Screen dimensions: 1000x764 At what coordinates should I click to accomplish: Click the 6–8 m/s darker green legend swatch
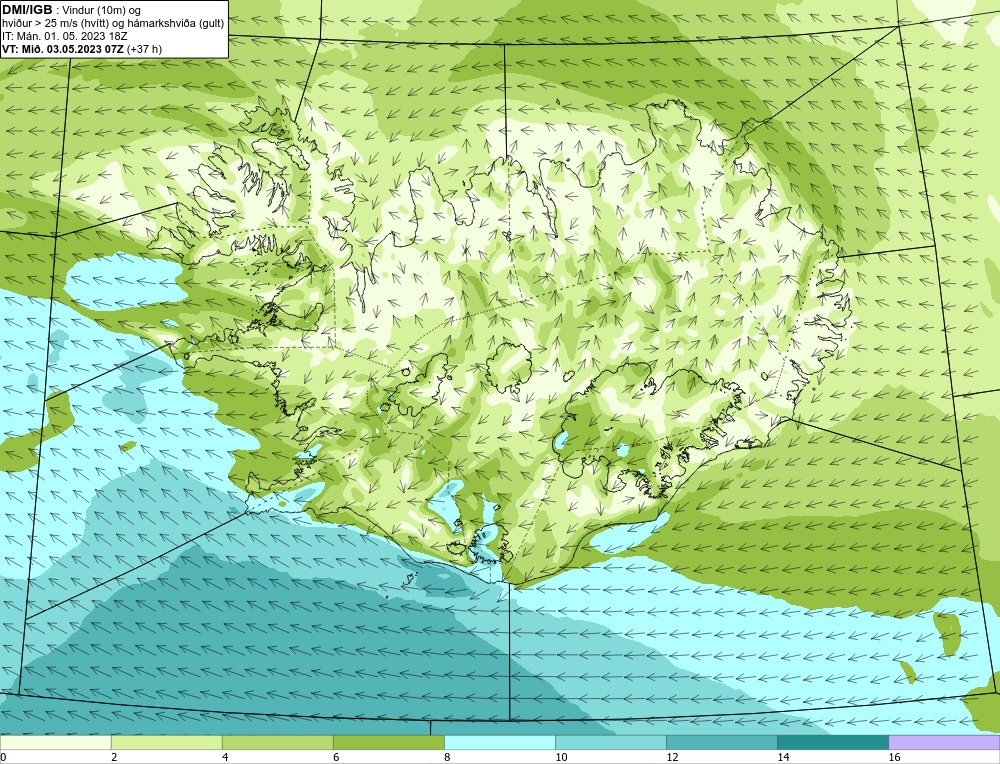[388, 742]
